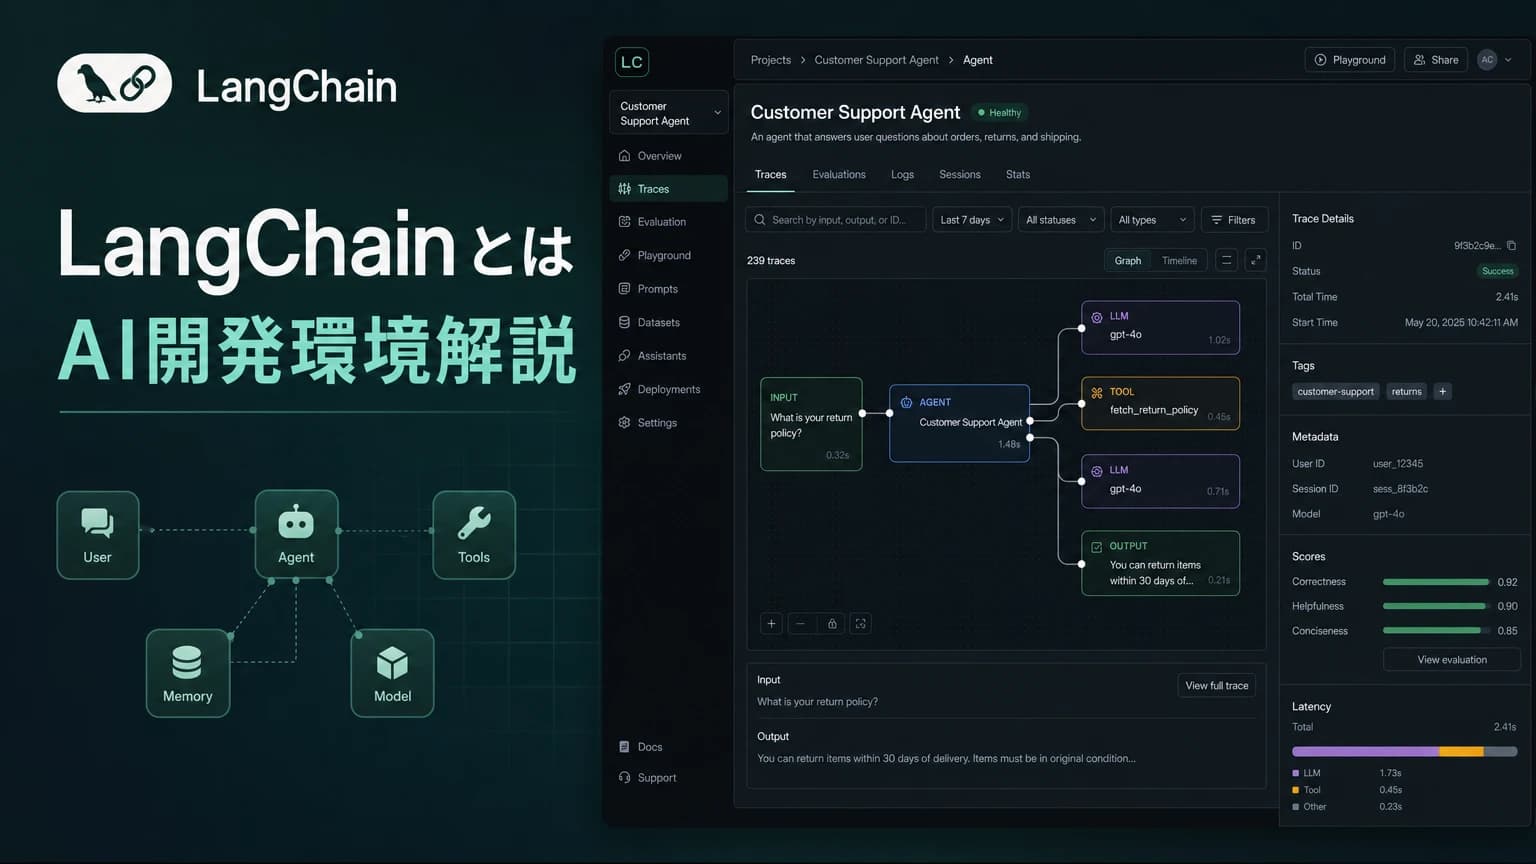1536x864 pixels.
Task: Open Assistants in the sidebar
Action: tap(668, 356)
